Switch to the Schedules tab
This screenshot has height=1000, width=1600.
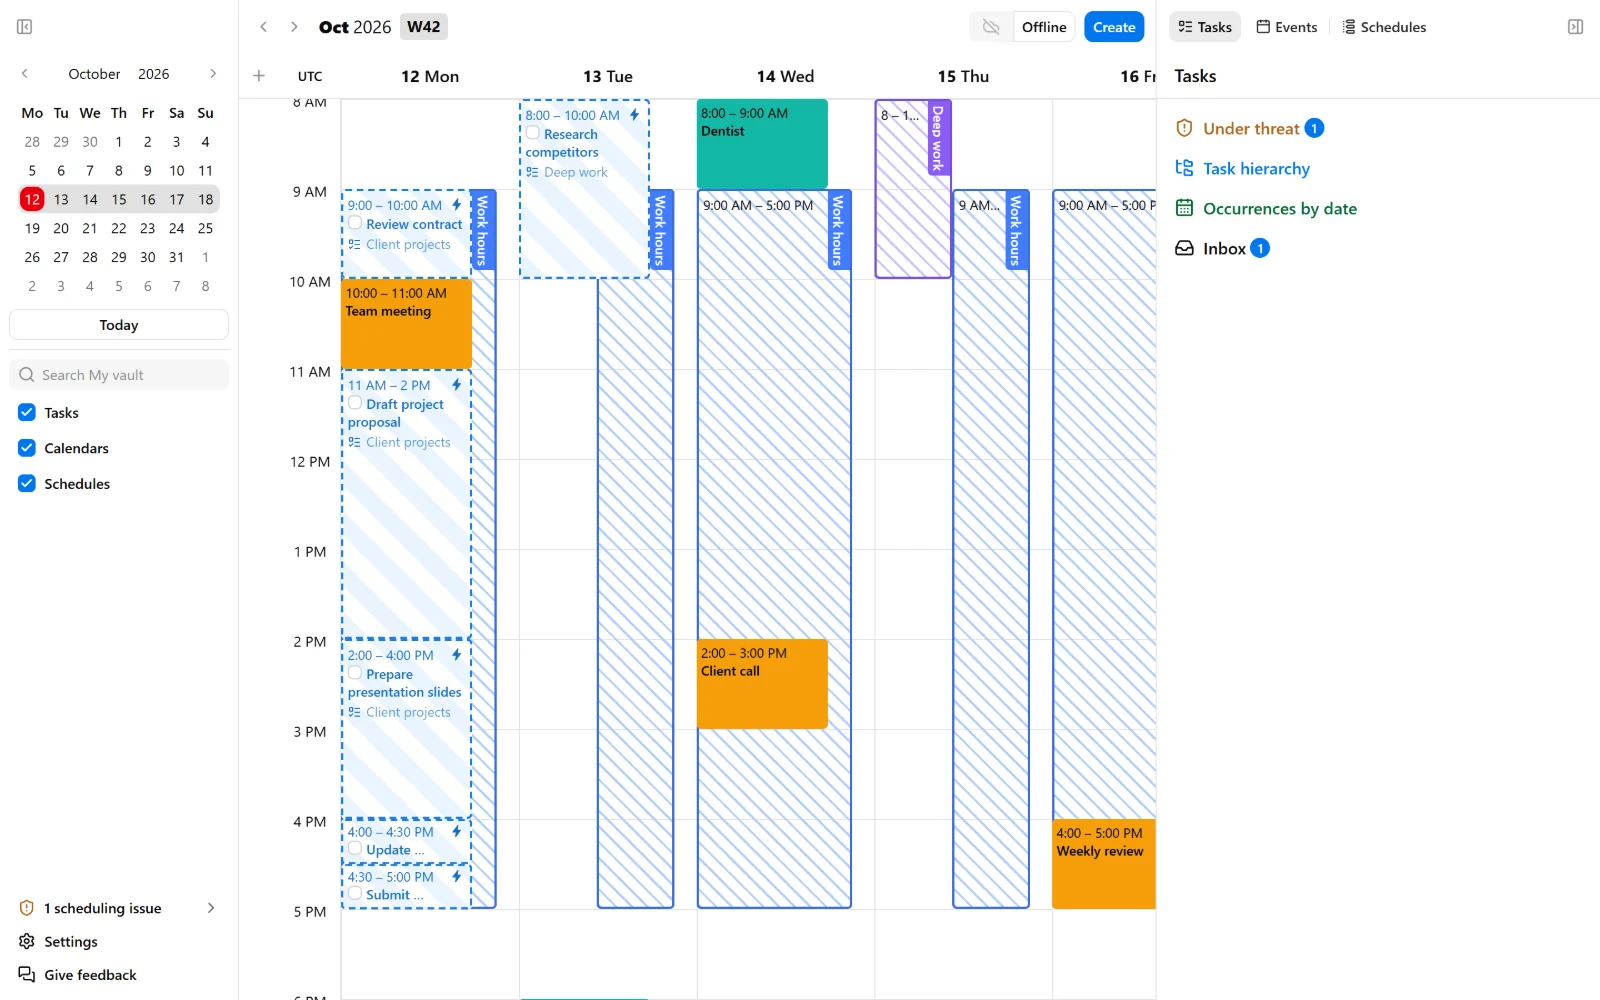pos(1384,27)
